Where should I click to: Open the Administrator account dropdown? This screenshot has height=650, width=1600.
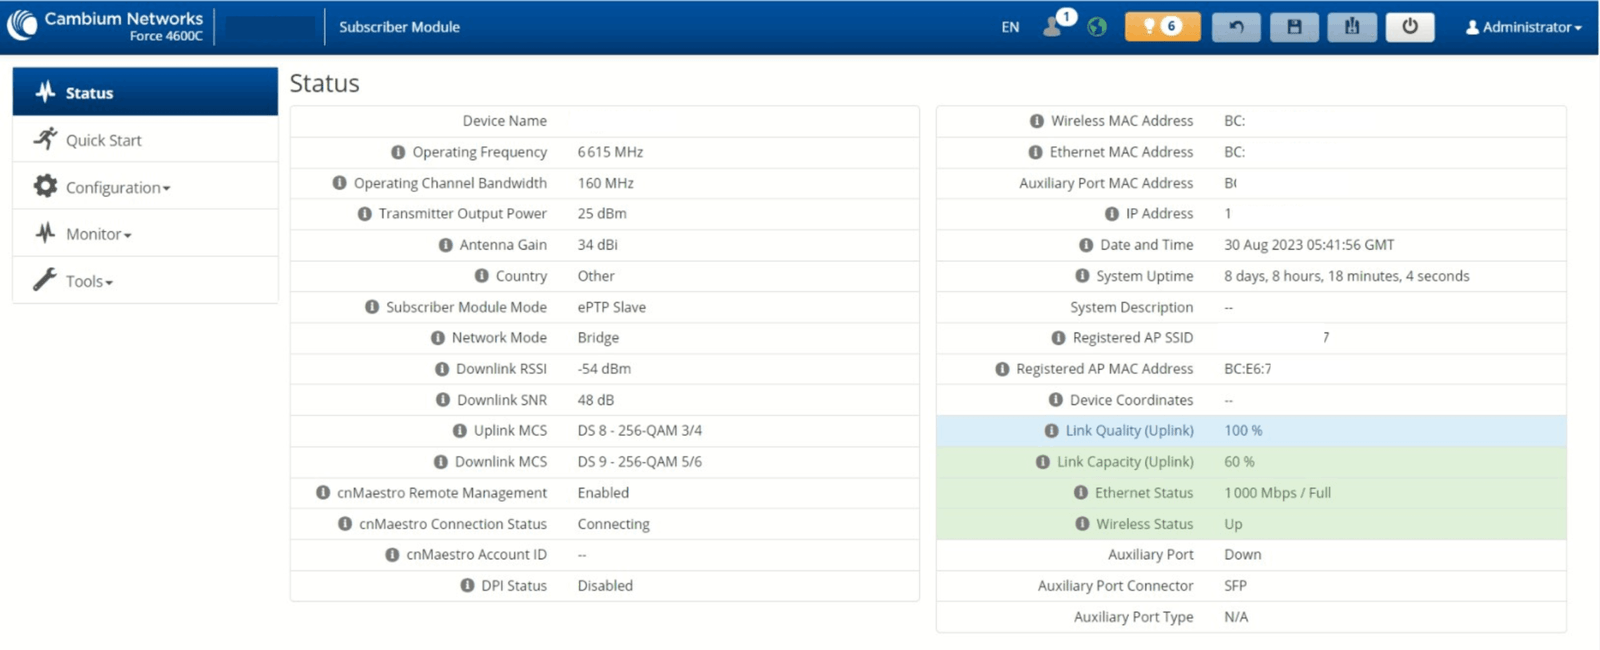1523,27
